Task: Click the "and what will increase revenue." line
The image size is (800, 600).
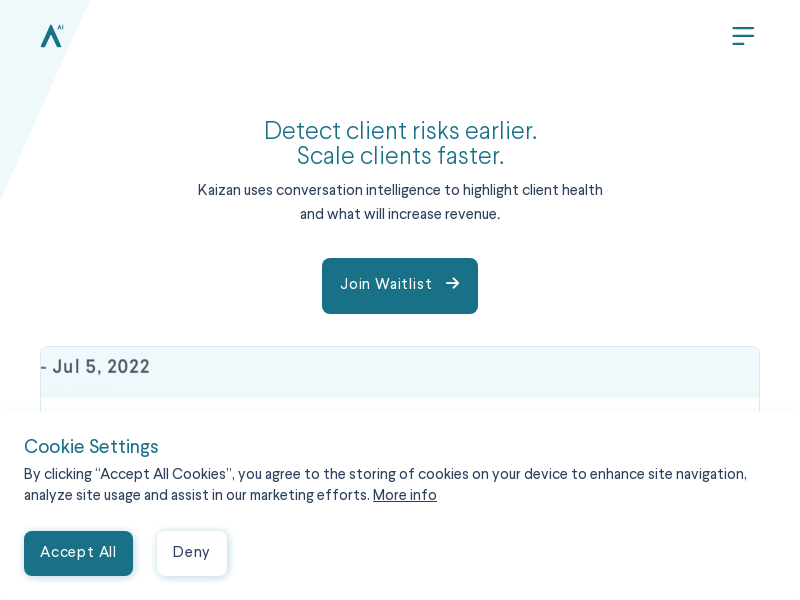Action: [x=400, y=214]
